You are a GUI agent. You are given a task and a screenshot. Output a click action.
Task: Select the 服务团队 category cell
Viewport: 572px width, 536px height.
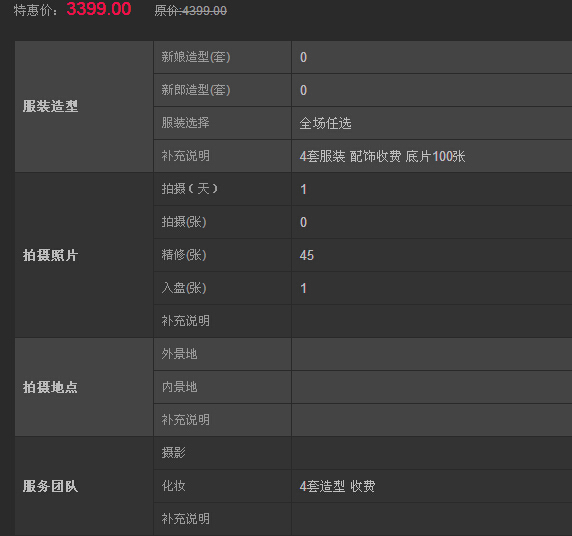(x=84, y=486)
